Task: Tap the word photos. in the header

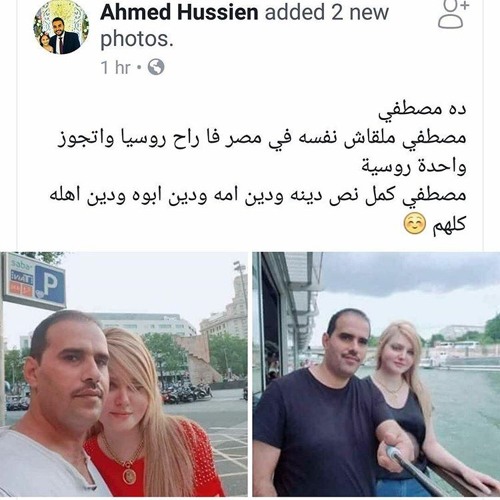Action: [x=137, y=39]
